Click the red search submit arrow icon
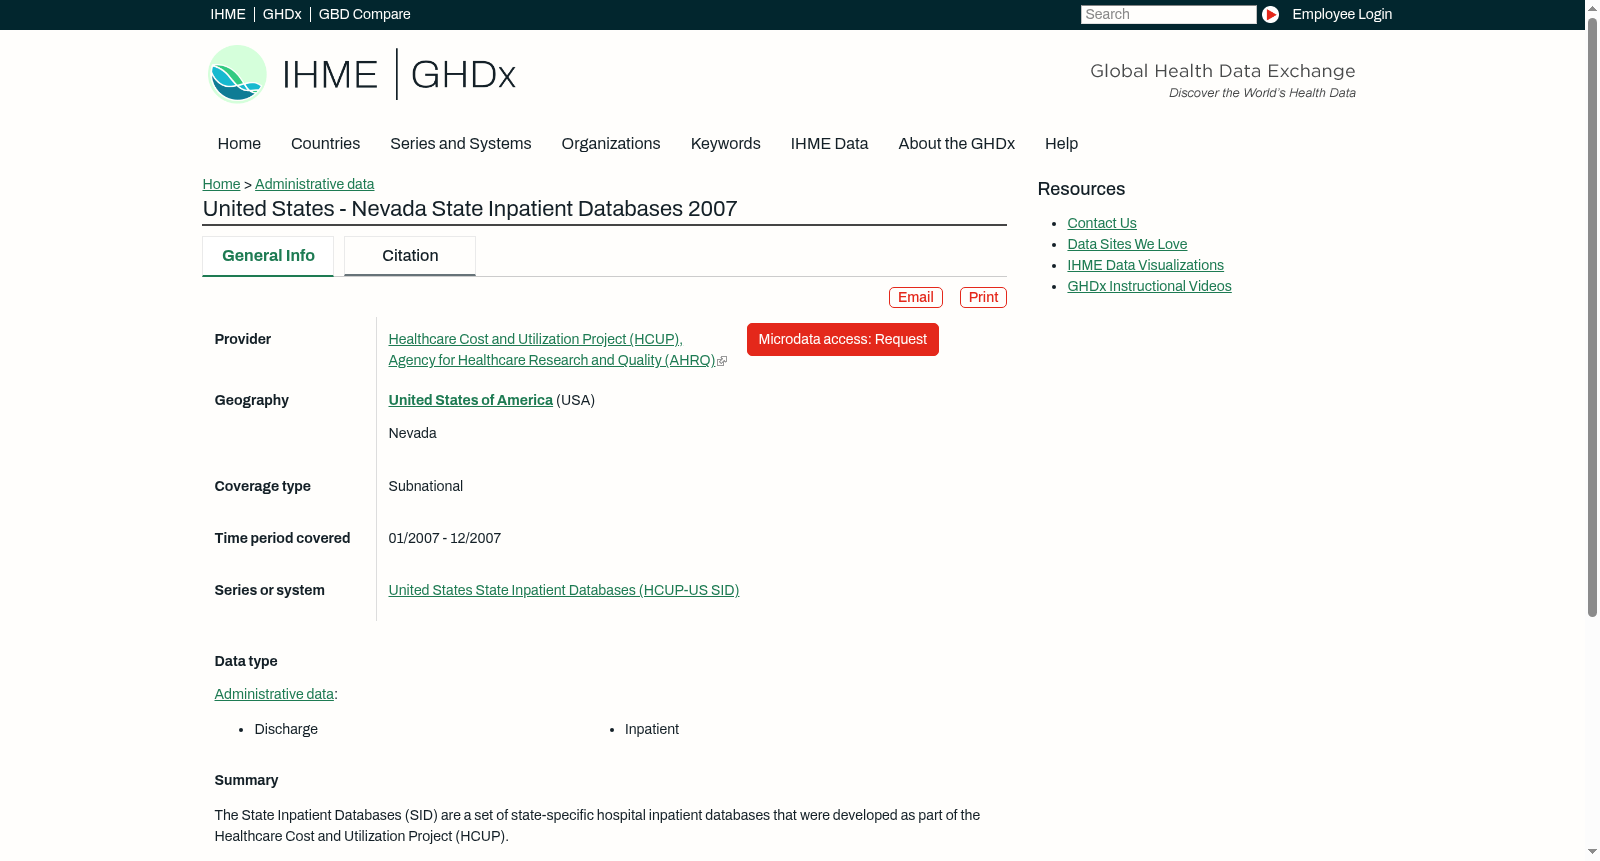 [x=1270, y=14]
